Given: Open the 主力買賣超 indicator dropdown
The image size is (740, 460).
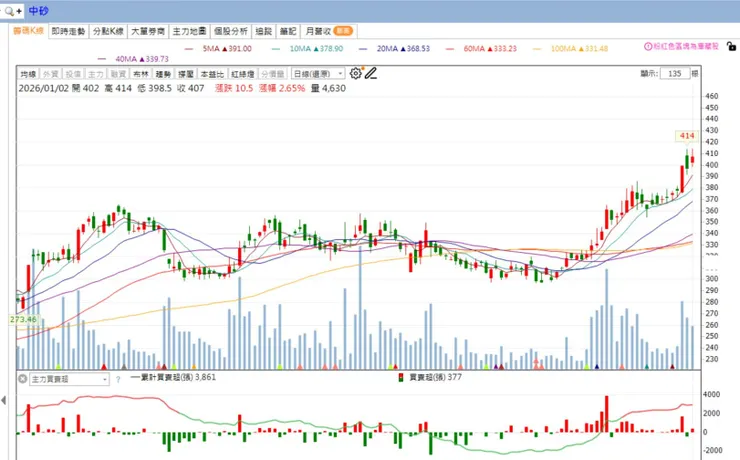Looking at the screenshot, I should pos(69,379).
